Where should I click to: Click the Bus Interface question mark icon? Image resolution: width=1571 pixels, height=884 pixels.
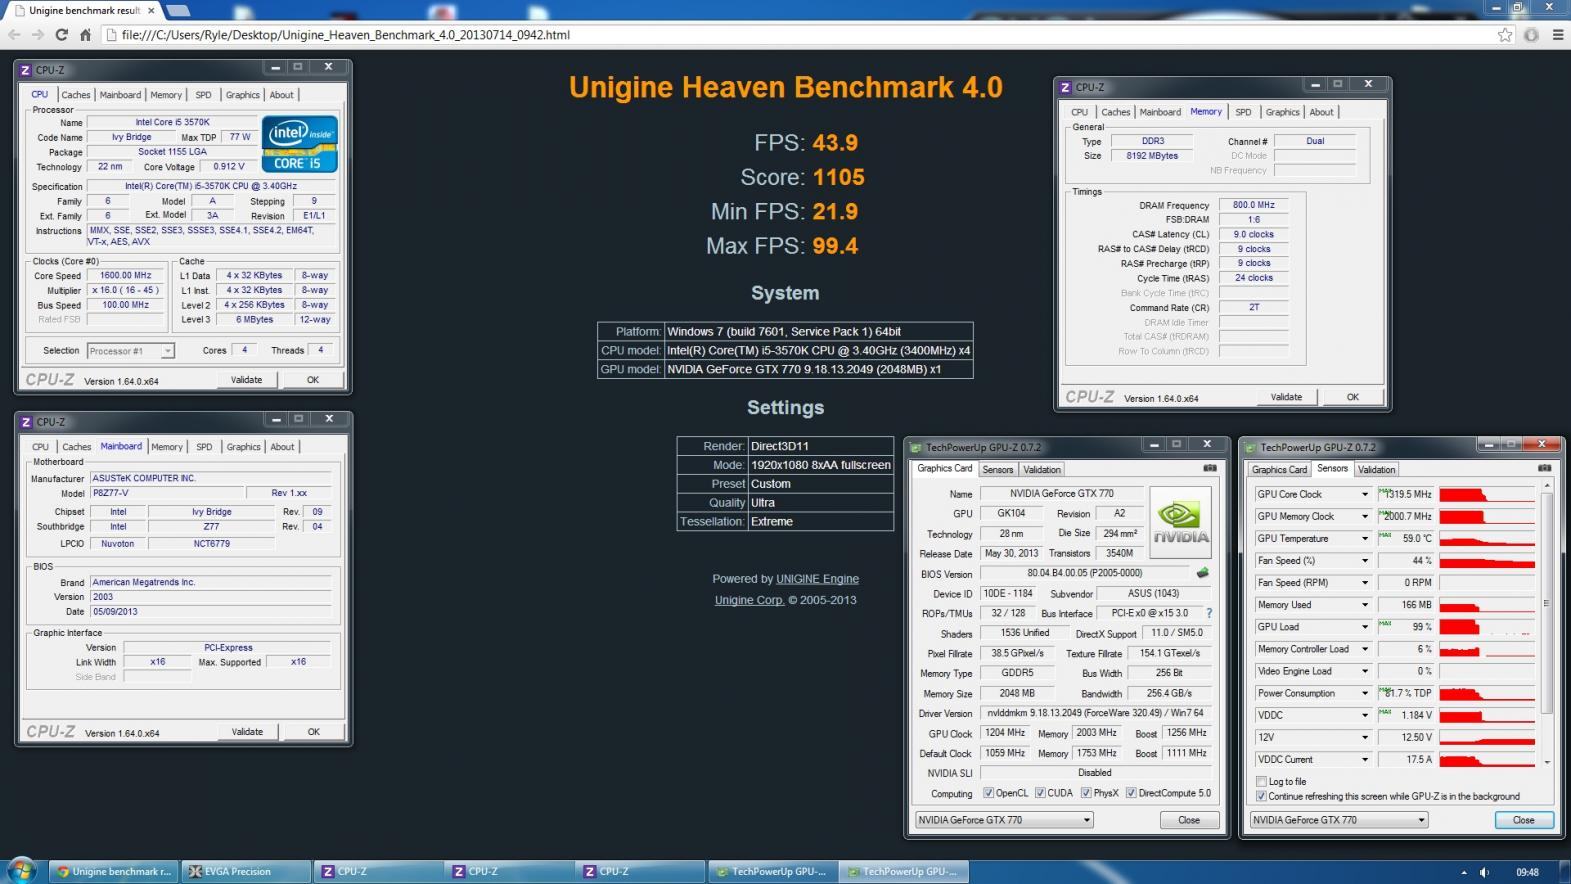(x=1209, y=613)
